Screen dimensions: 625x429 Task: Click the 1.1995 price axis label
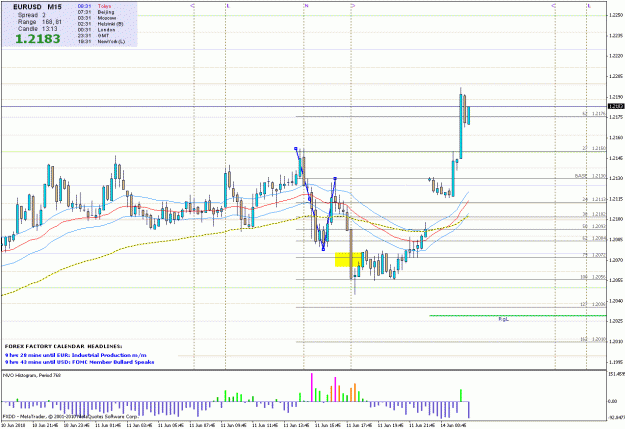point(616,362)
